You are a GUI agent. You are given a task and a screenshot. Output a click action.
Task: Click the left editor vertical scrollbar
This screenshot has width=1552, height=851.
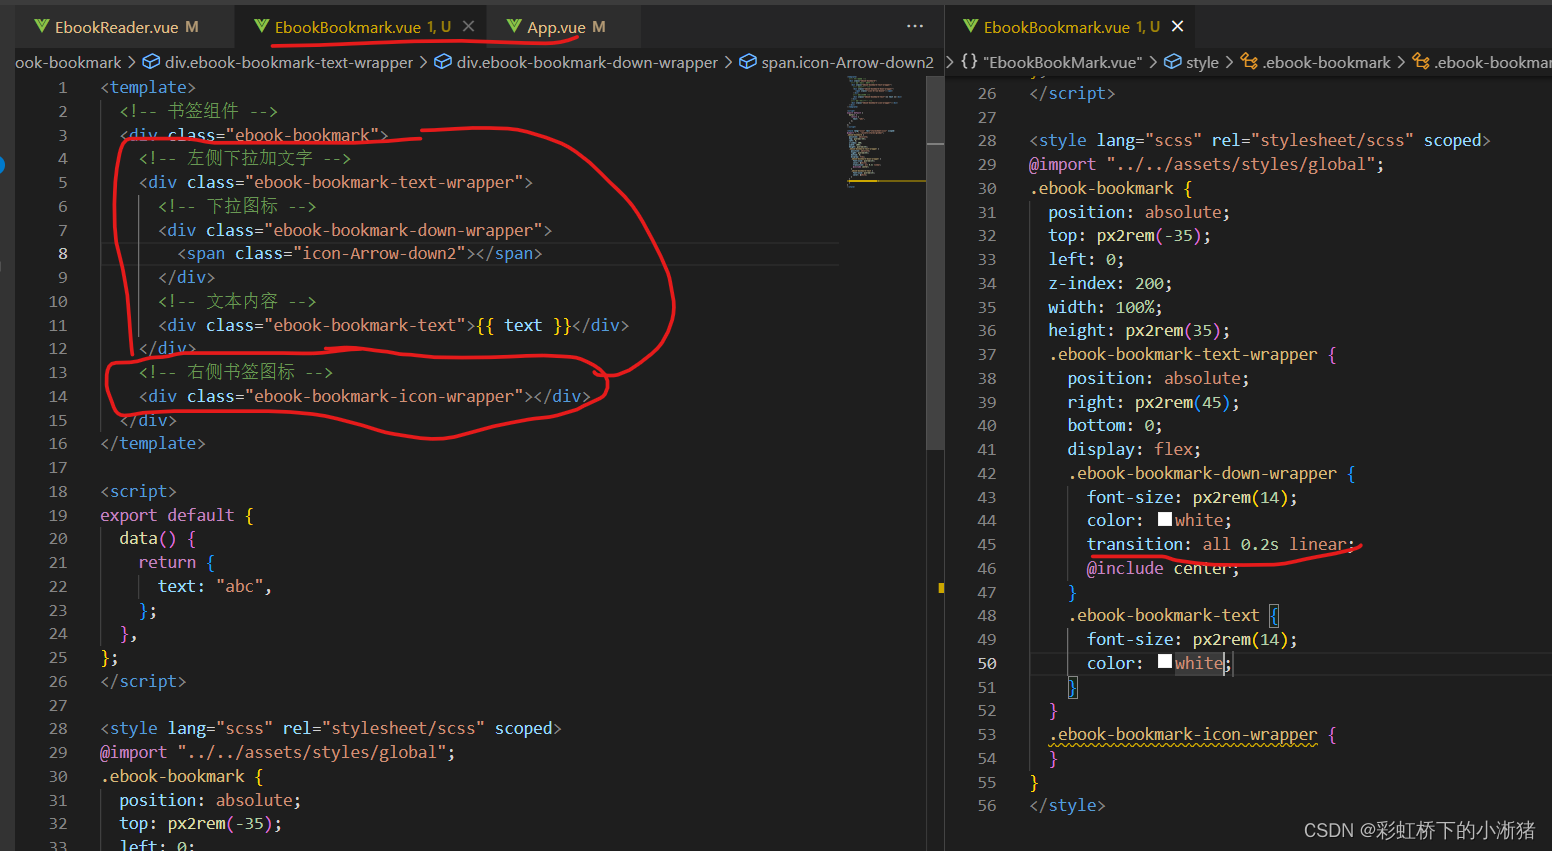pyautogui.click(x=935, y=263)
